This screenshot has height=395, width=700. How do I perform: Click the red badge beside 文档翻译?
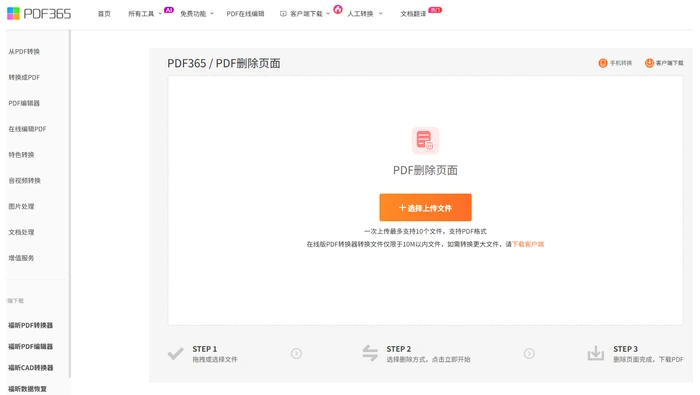435,10
